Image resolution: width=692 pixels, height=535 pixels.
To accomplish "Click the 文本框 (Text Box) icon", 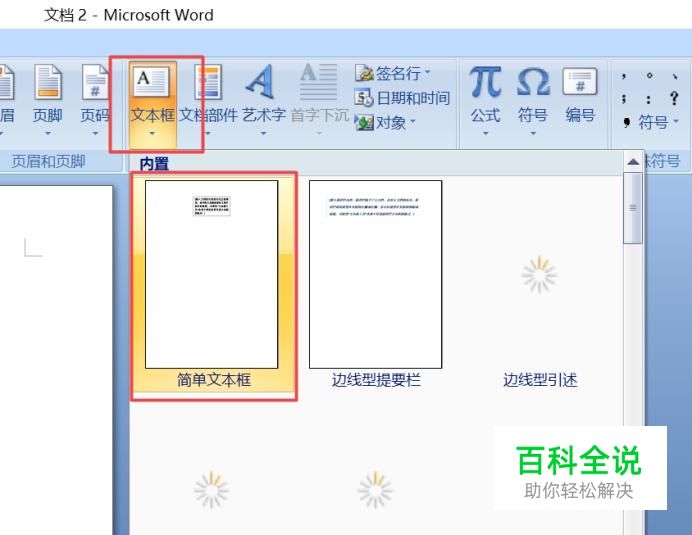I will 151,82.
